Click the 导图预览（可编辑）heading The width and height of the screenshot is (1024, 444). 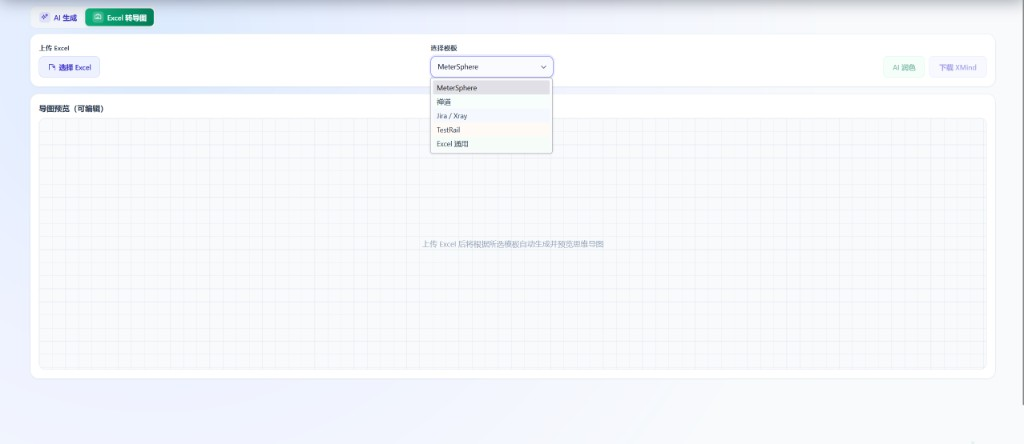tap(71, 109)
